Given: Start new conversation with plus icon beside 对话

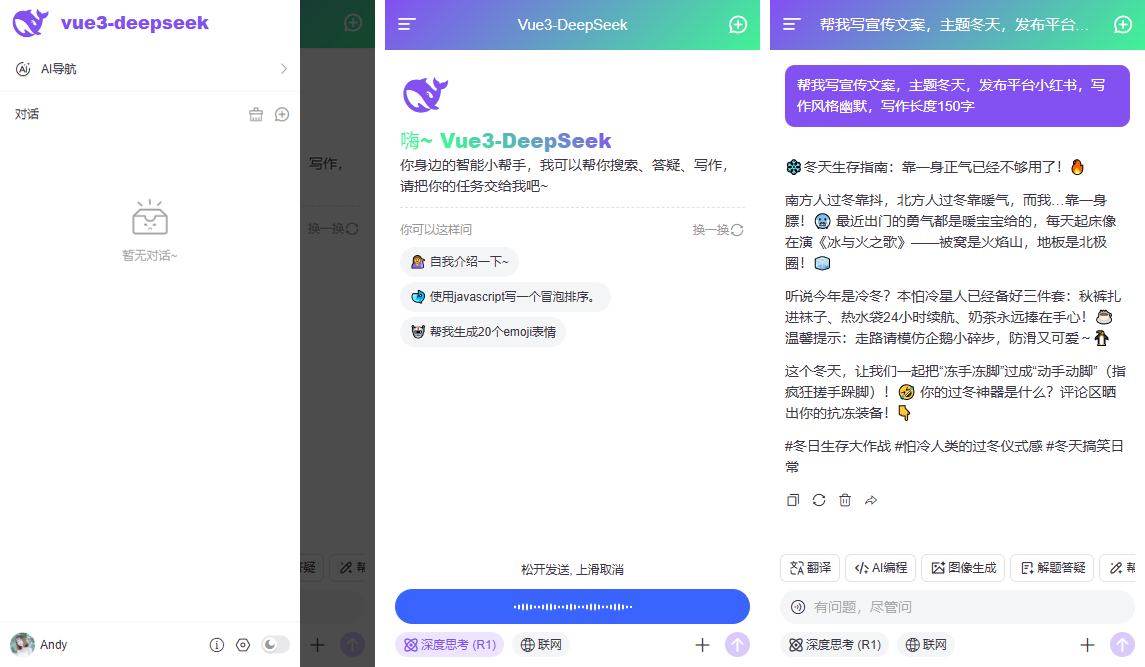Looking at the screenshot, I should [282, 114].
